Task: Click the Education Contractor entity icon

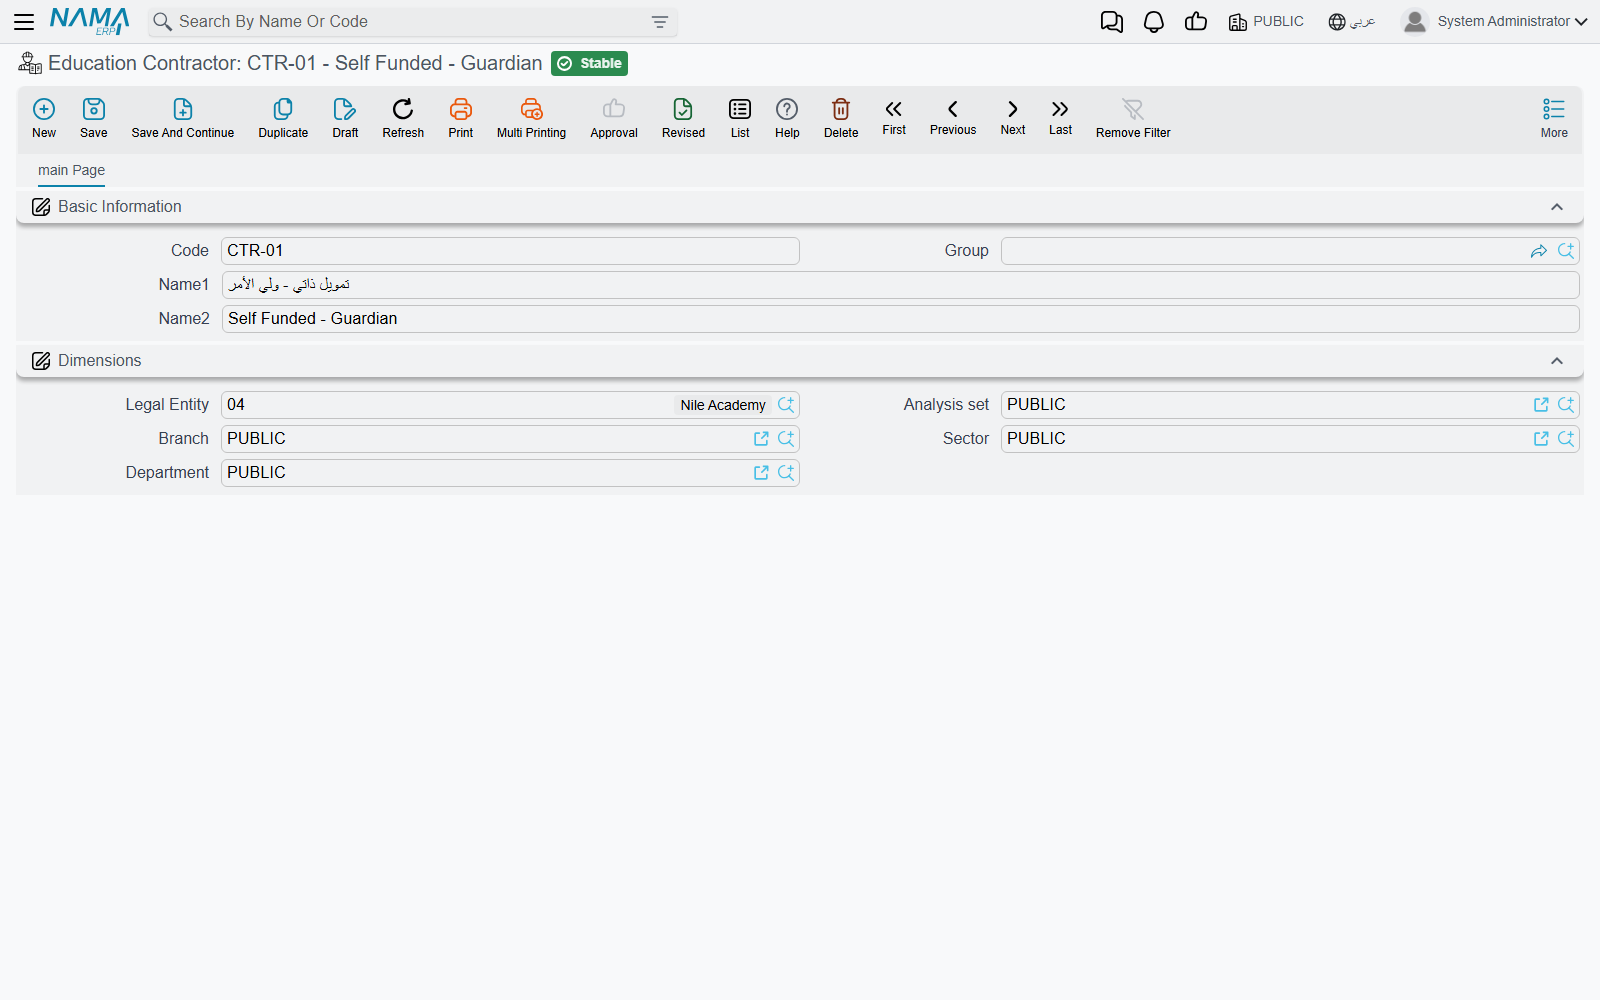Action: [x=30, y=64]
